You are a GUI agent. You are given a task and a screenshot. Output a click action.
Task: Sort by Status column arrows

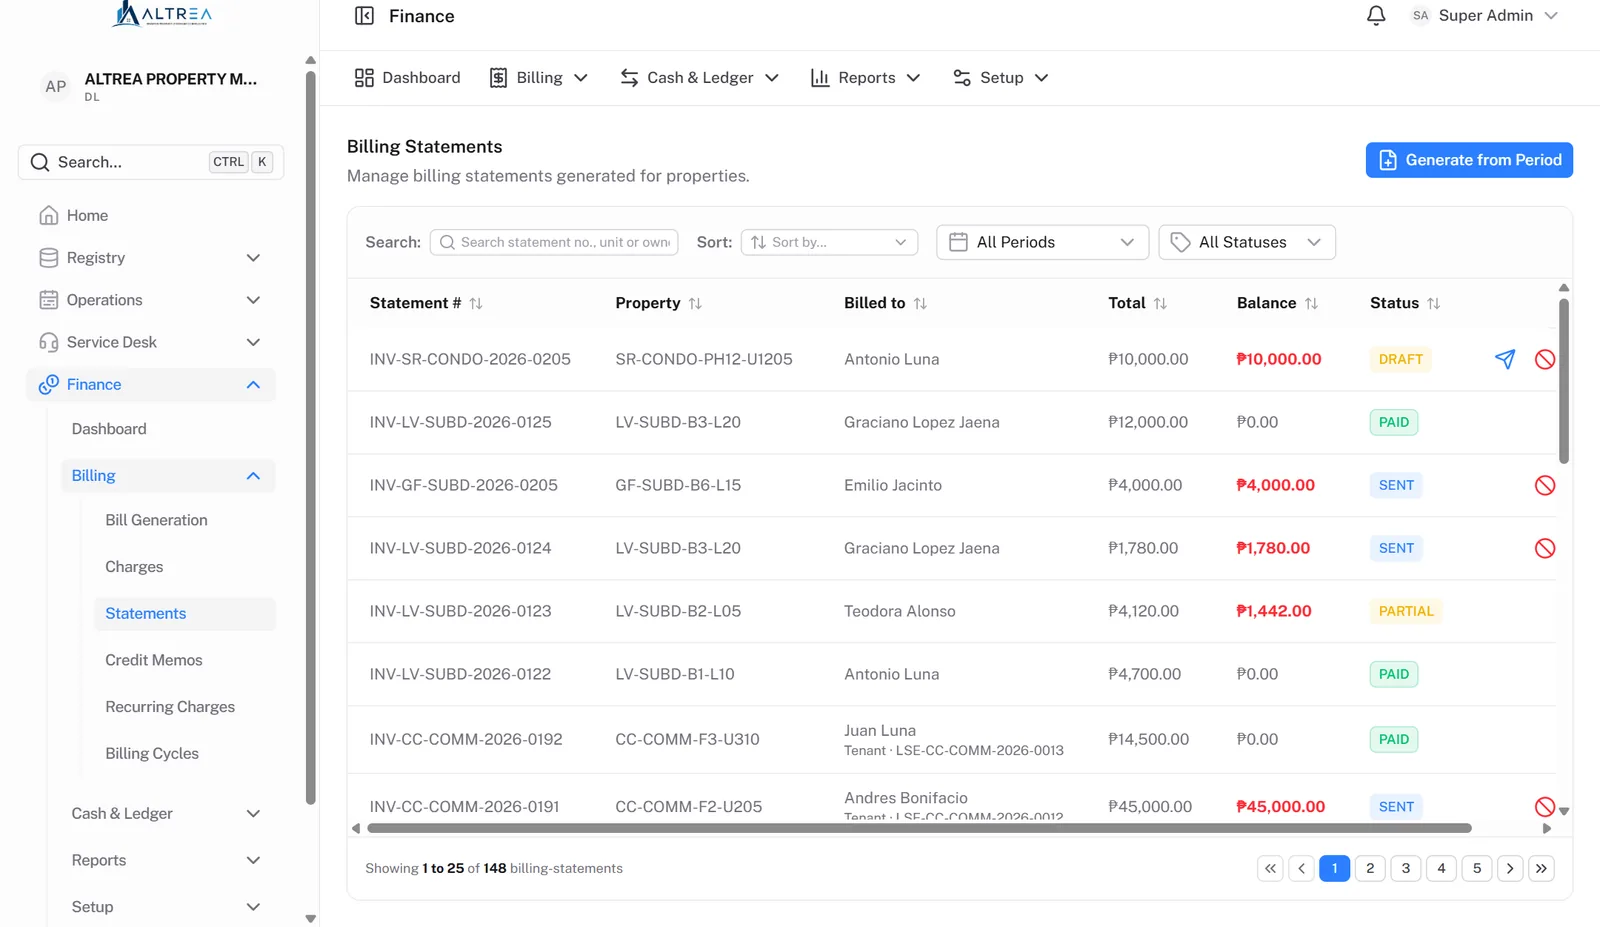click(x=1433, y=303)
